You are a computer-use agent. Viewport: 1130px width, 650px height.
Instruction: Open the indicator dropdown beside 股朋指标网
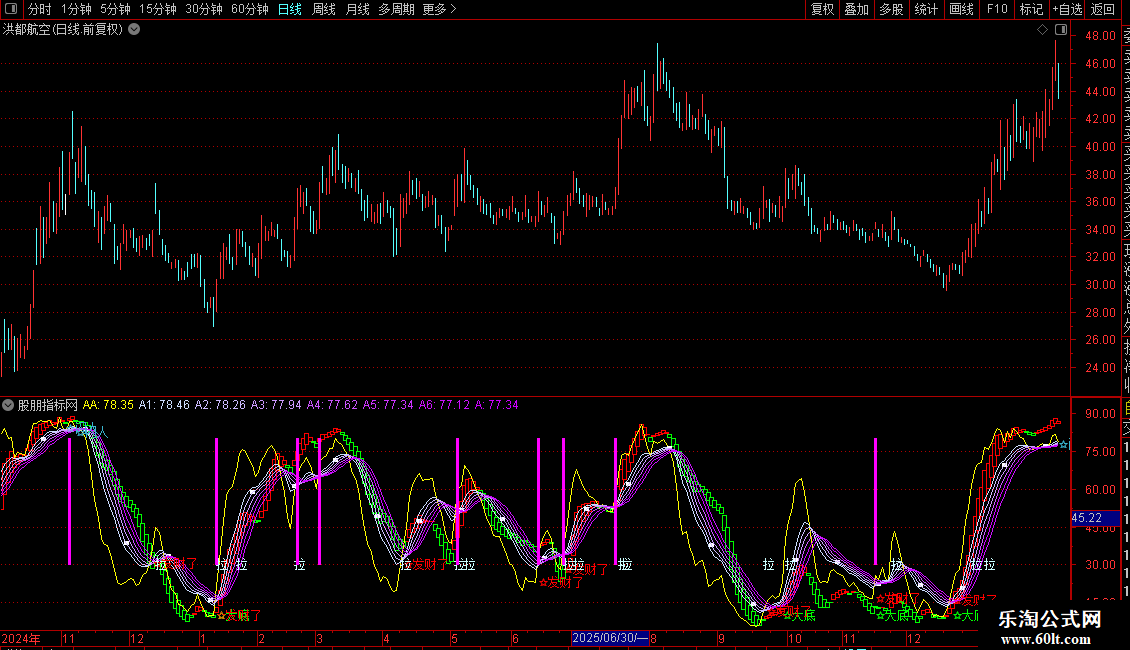tap(8, 405)
